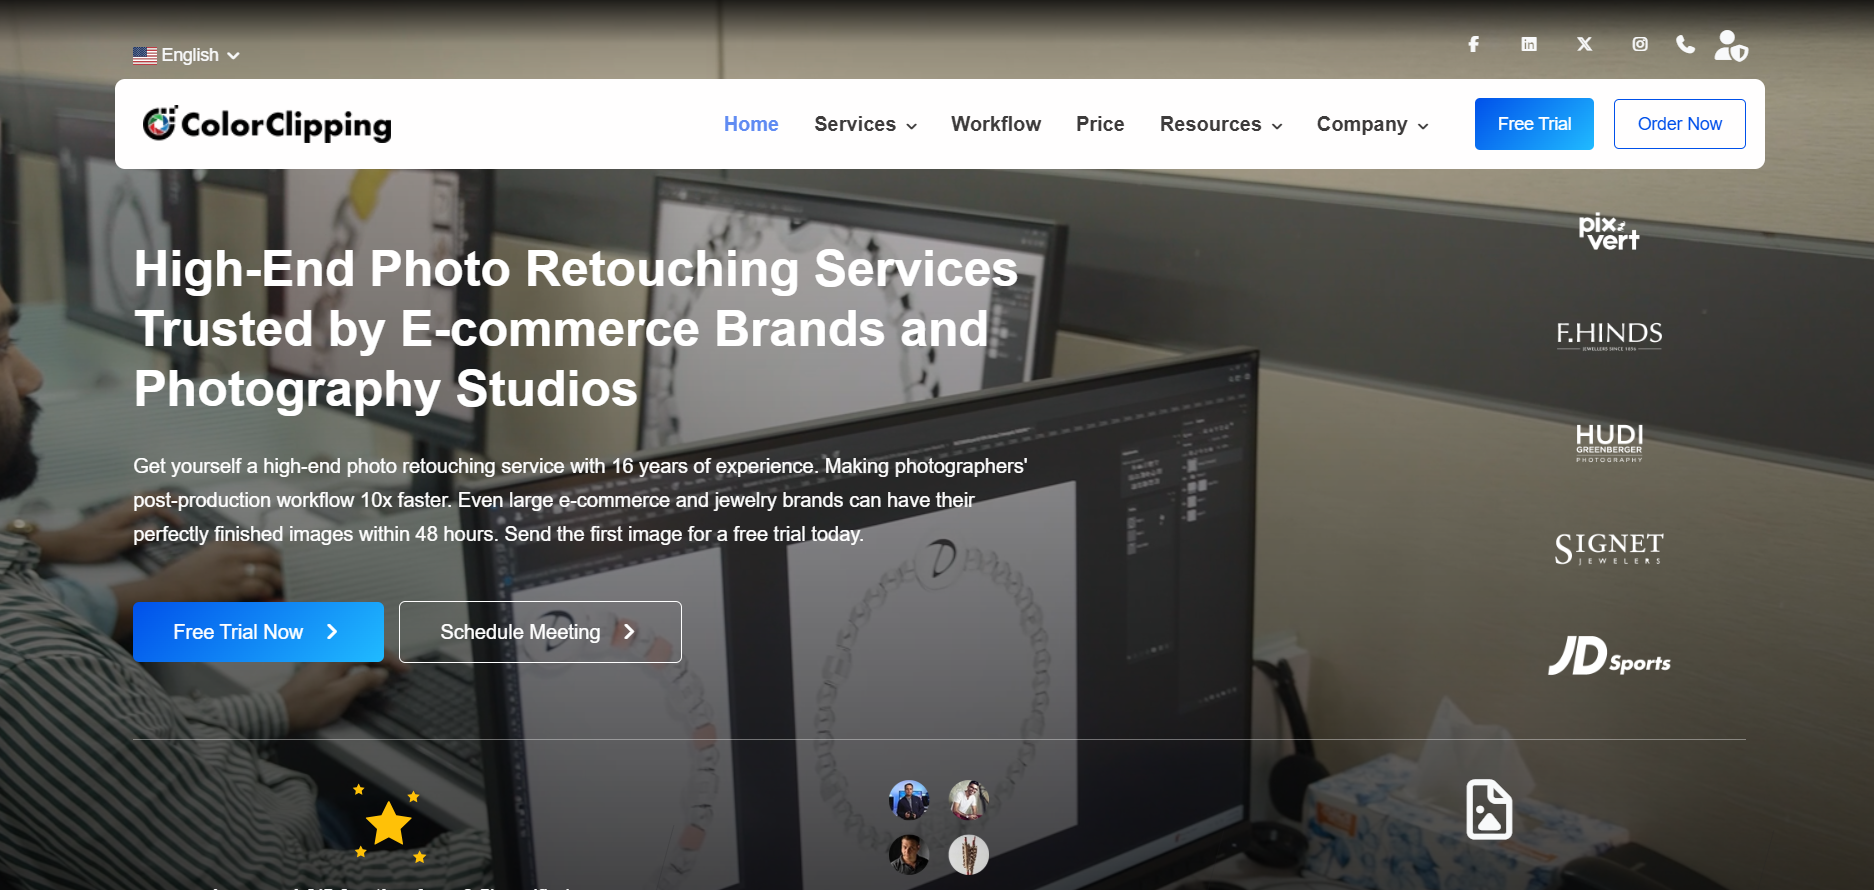1874x890 pixels.
Task: Expand the Services menu
Action: 865,124
